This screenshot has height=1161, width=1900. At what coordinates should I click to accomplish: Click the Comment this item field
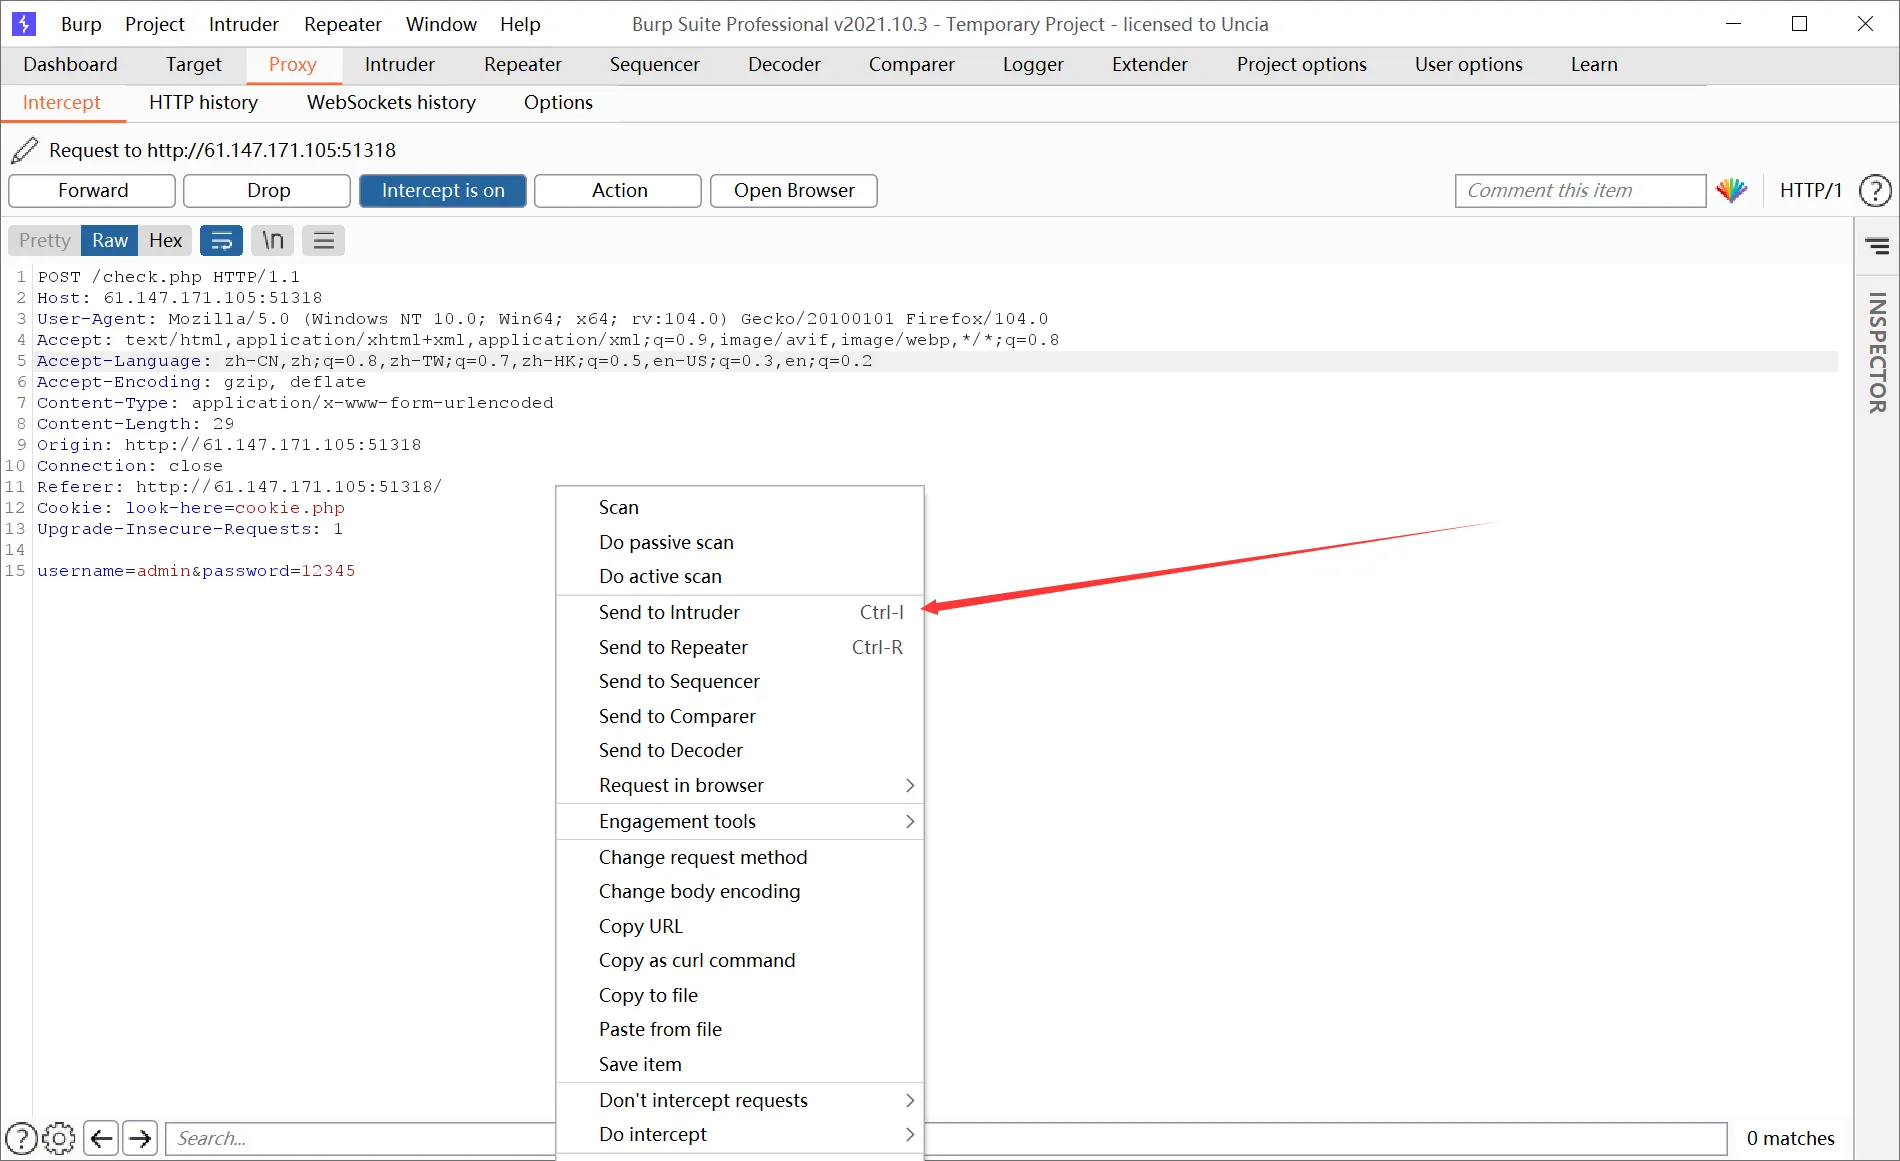point(1580,190)
